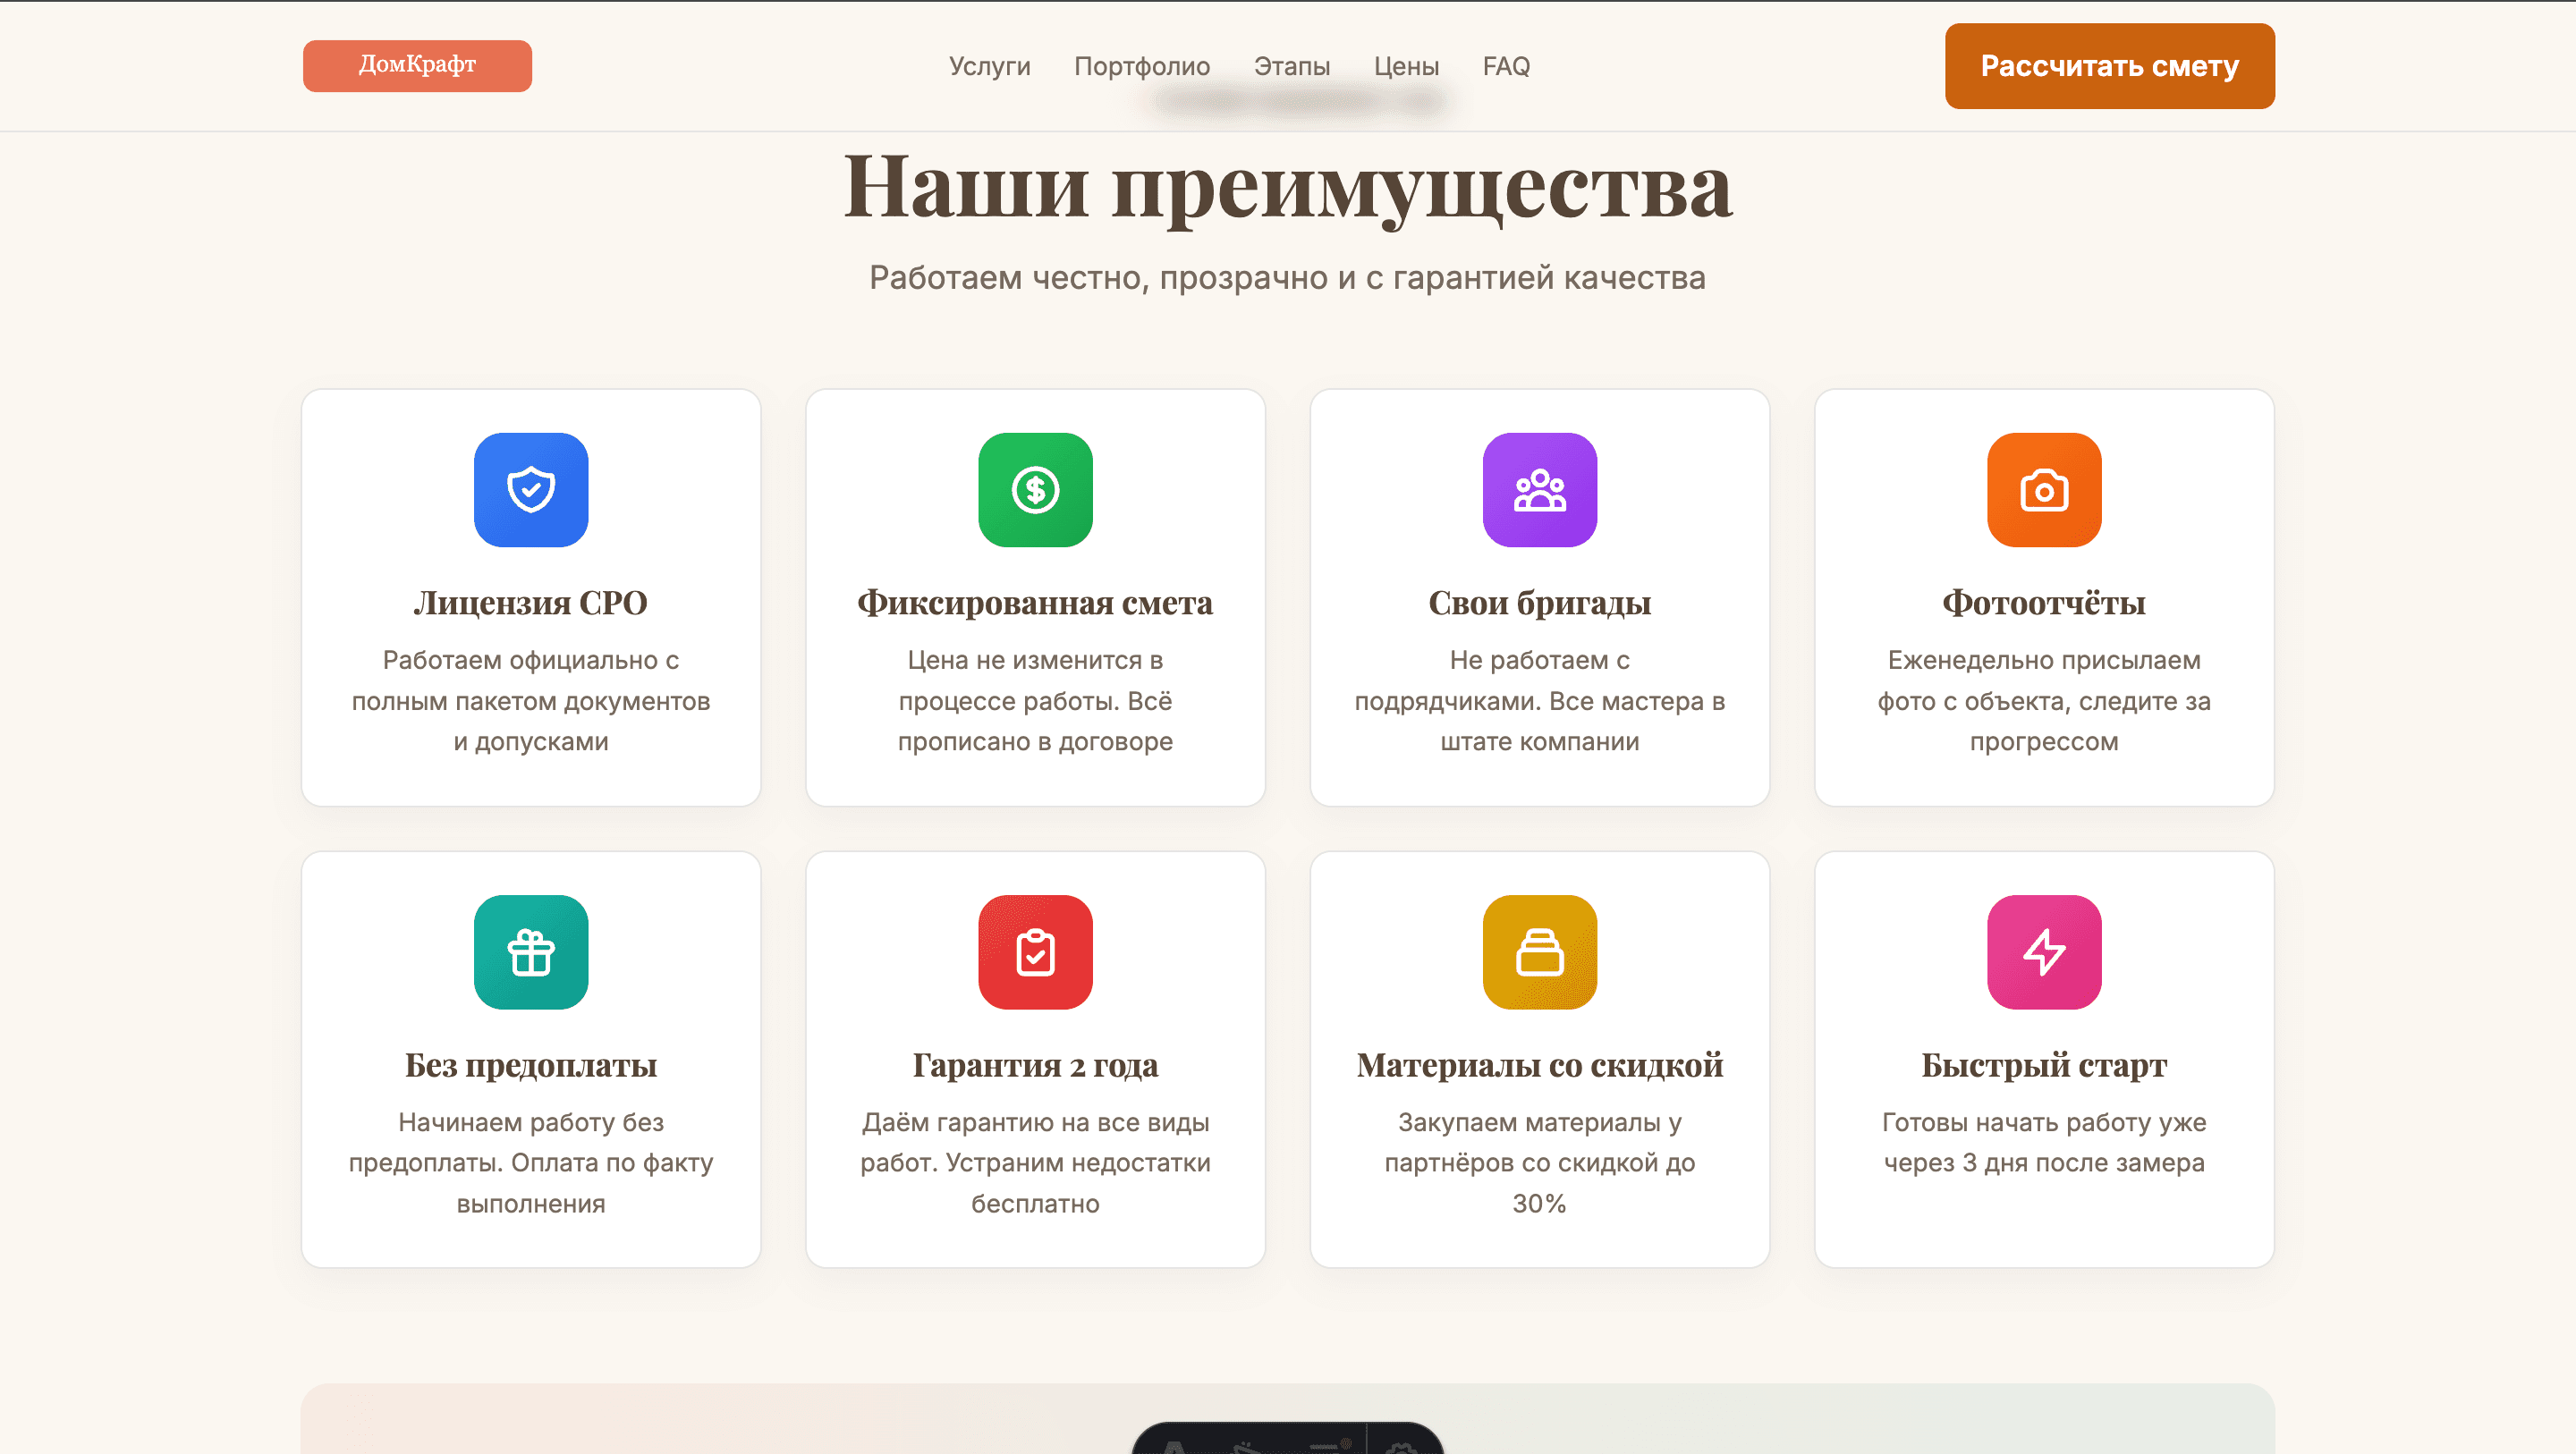Viewport: 2576px width, 1454px height.
Task: Click the dark toolbar widget at page bottom
Action: pos(1288,1440)
